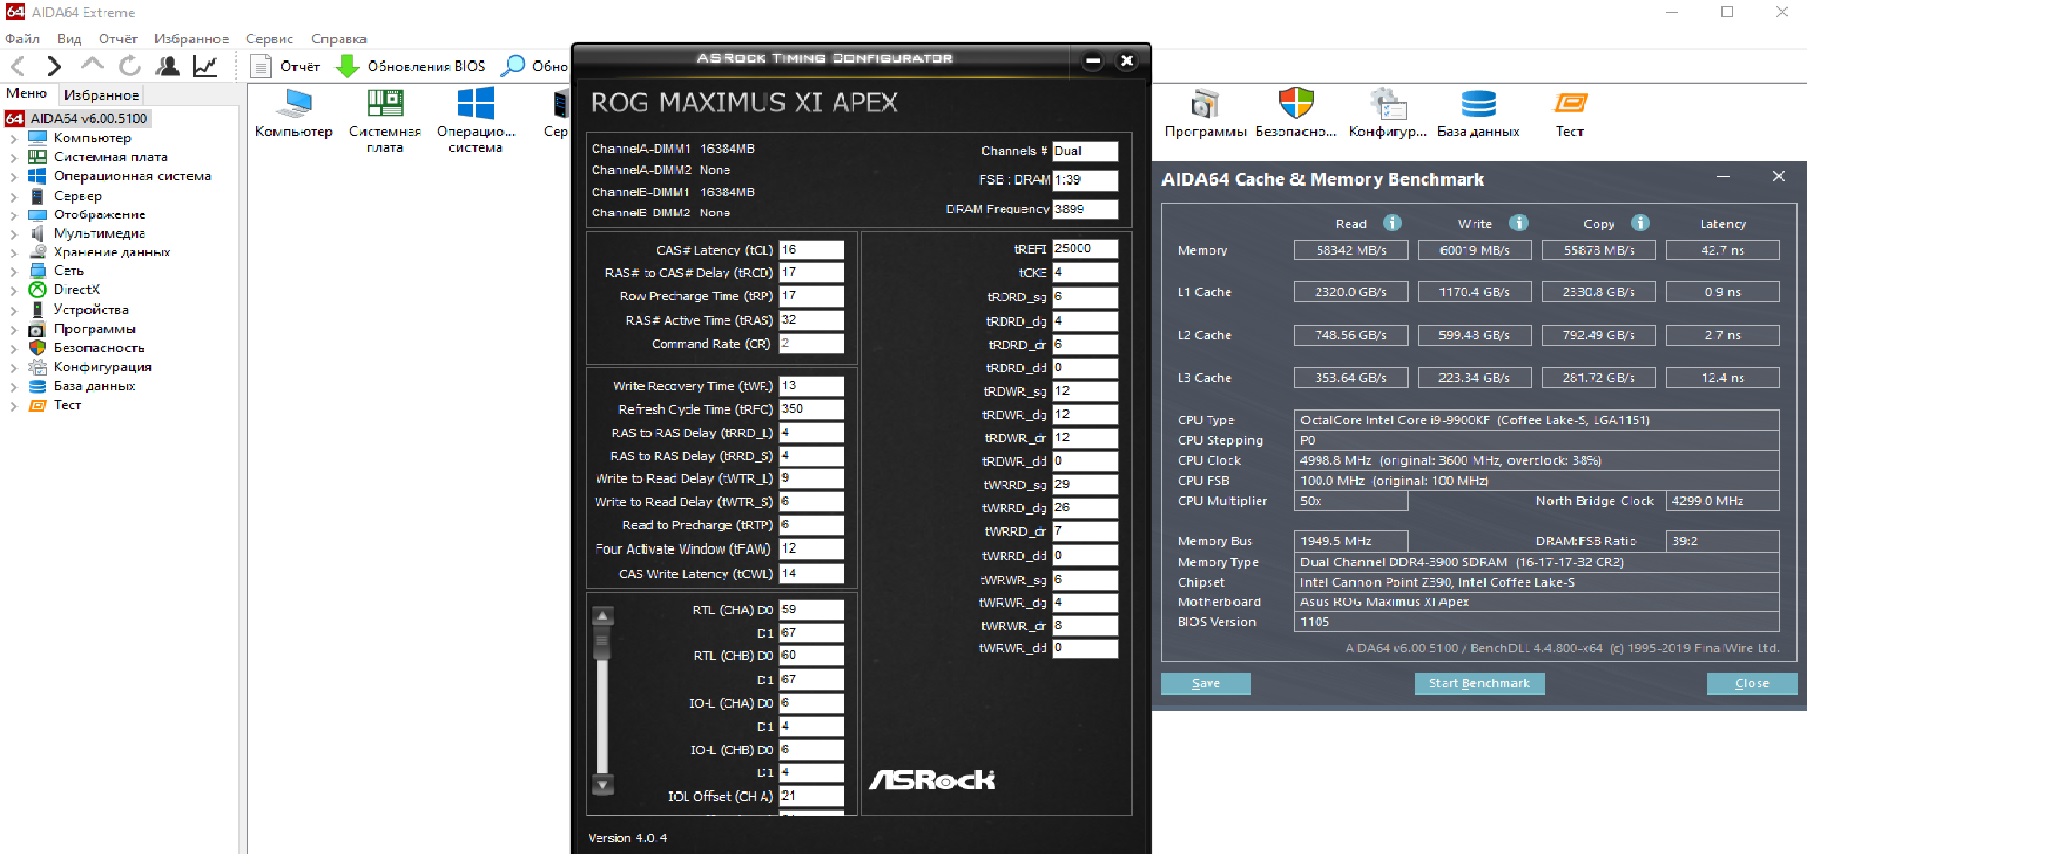2064x864 pixels.
Task: Click the Обновления BIOS toolbar button
Action: [411, 66]
